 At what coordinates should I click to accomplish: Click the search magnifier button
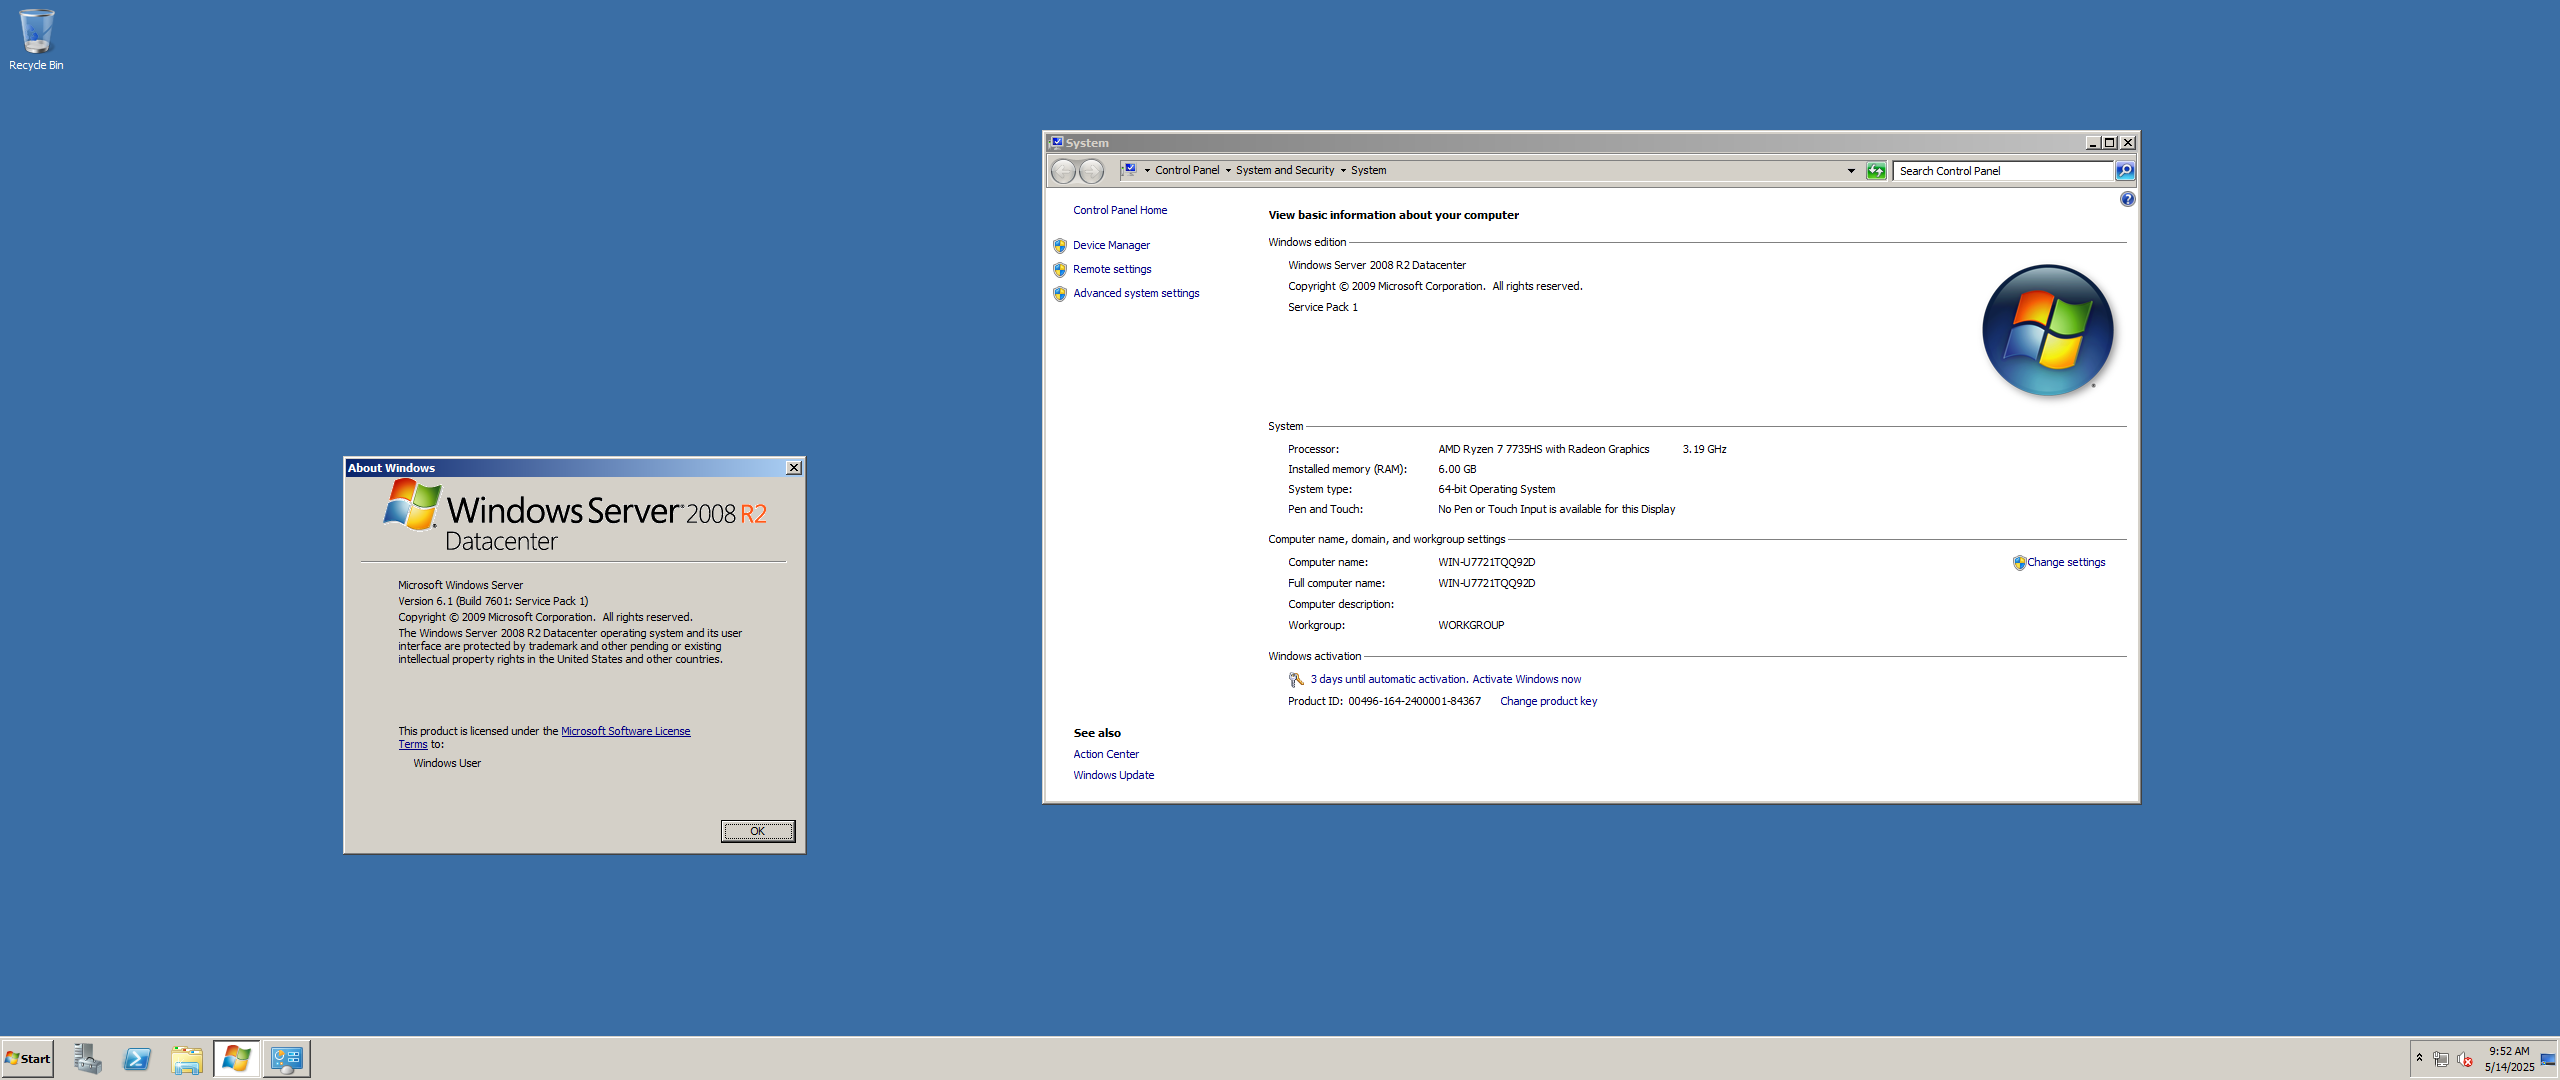tap(2125, 171)
